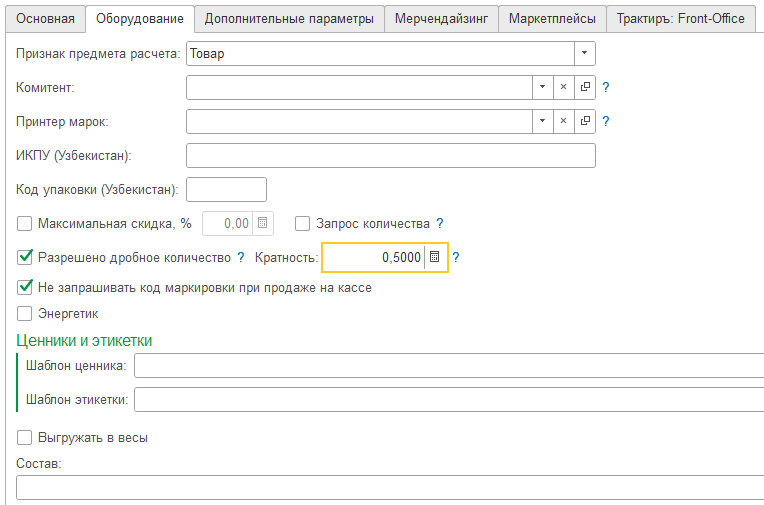This screenshot has height=505, width=764.
Task: Expand the Принтер марок dropdown arrow
Action: click(x=541, y=121)
